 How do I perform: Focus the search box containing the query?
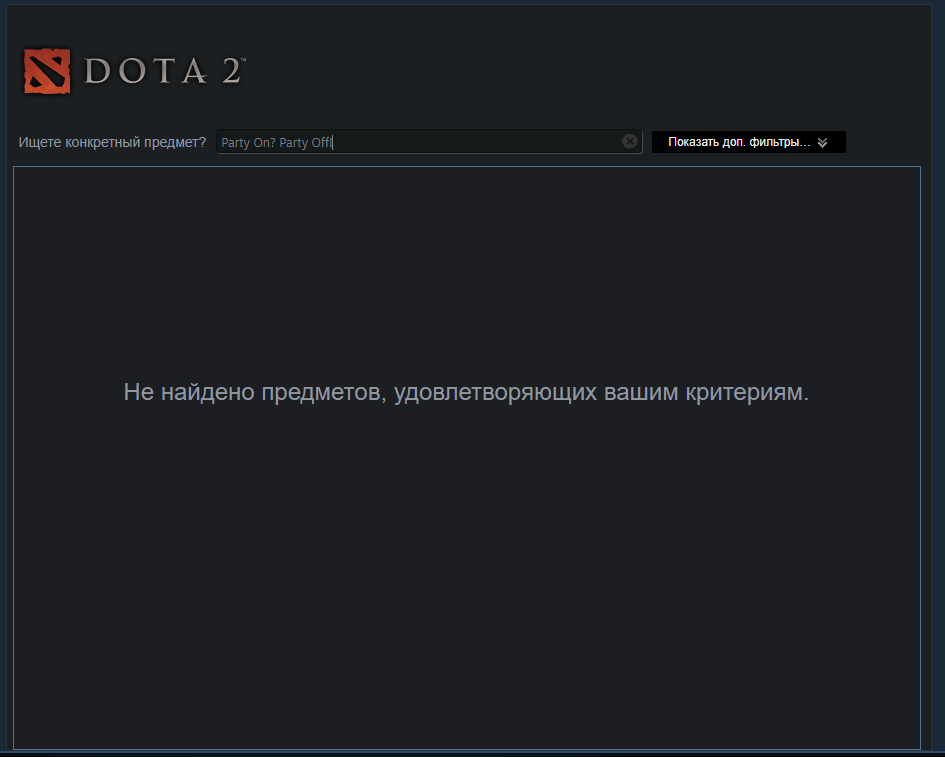430,141
